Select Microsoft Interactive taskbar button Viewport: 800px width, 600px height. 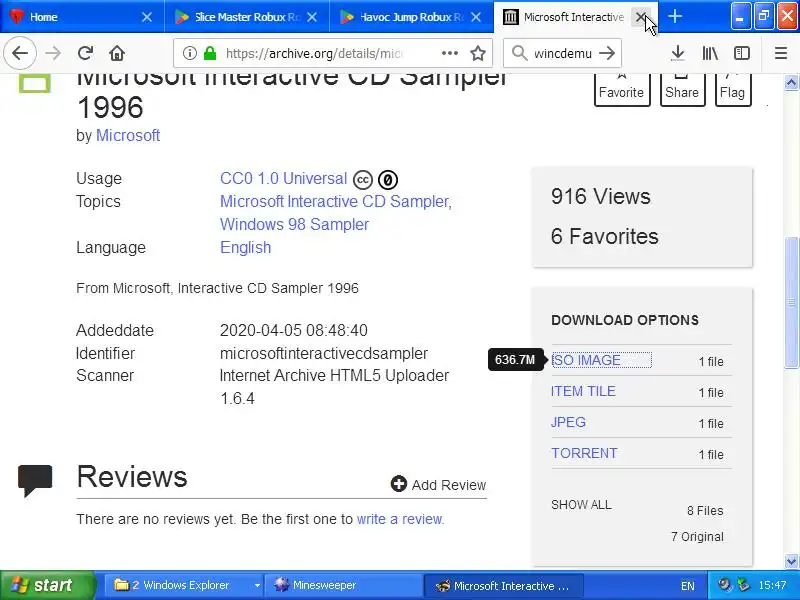pyautogui.click(x=503, y=585)
